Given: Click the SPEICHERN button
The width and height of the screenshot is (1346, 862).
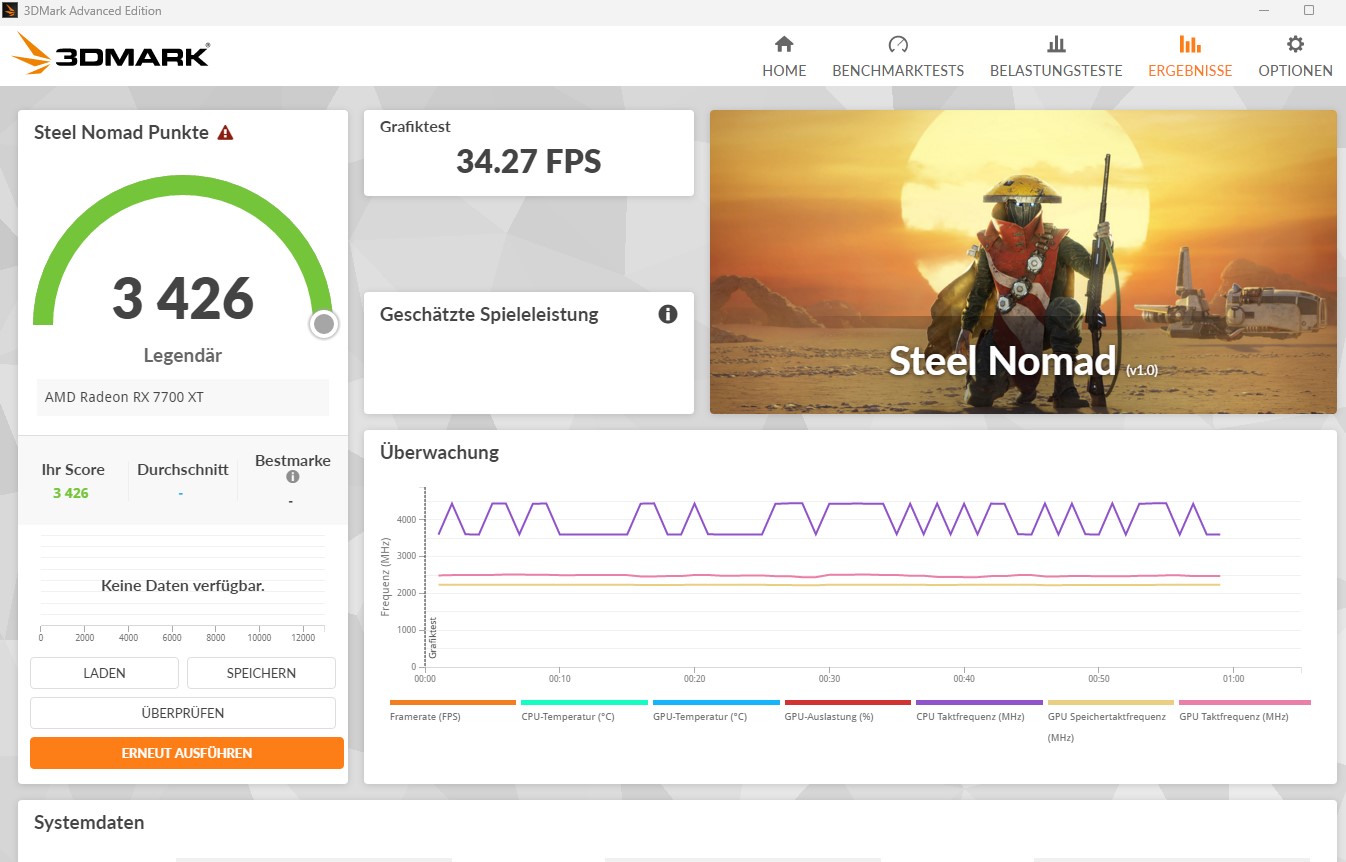Looking at the screenshot, I should coord(261,673).
